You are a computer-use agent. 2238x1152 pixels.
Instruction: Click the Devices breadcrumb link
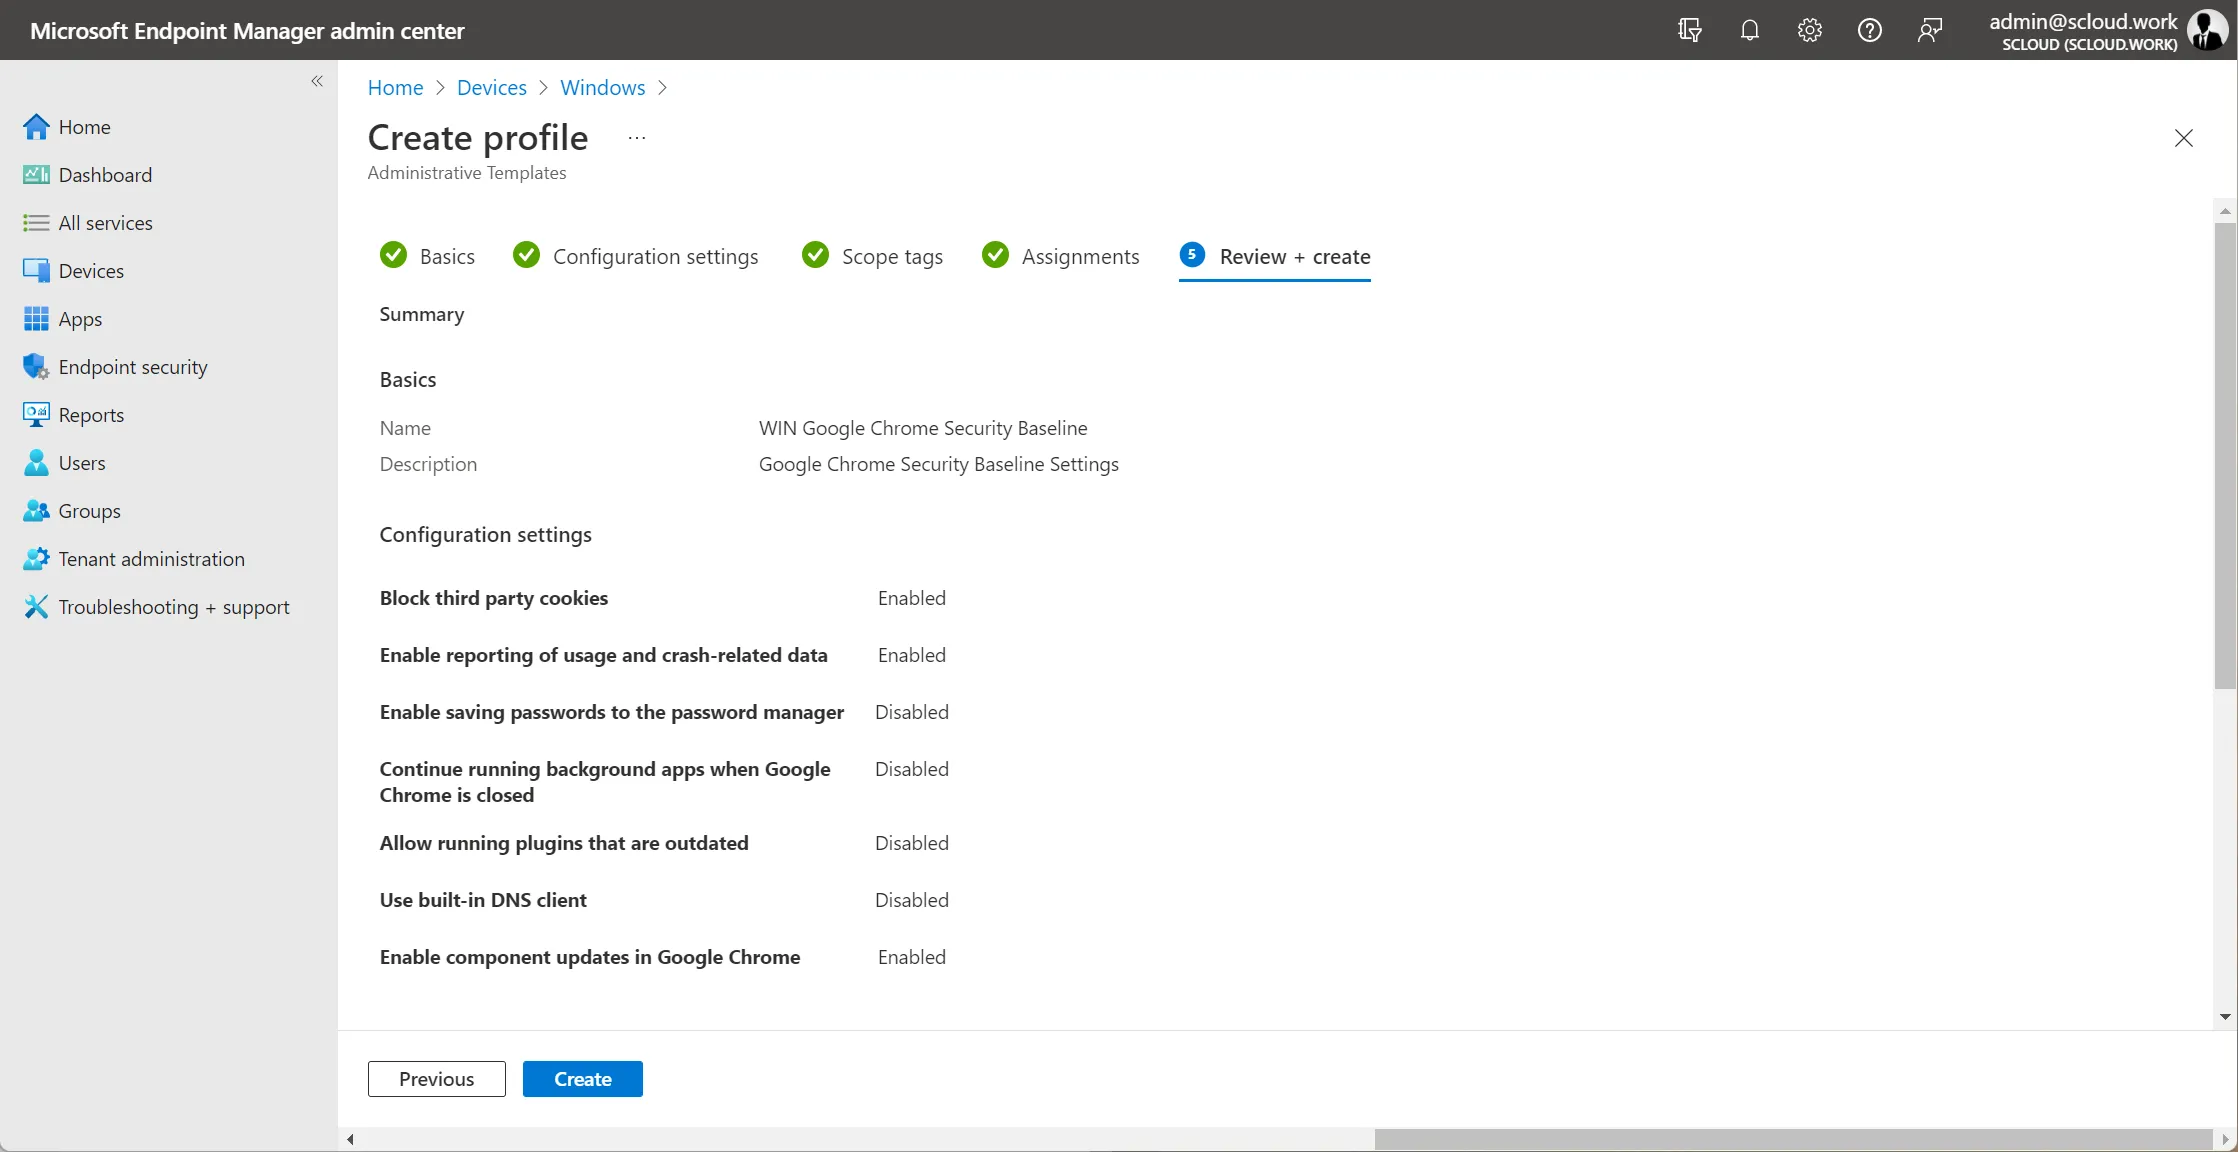click(491, 88)
